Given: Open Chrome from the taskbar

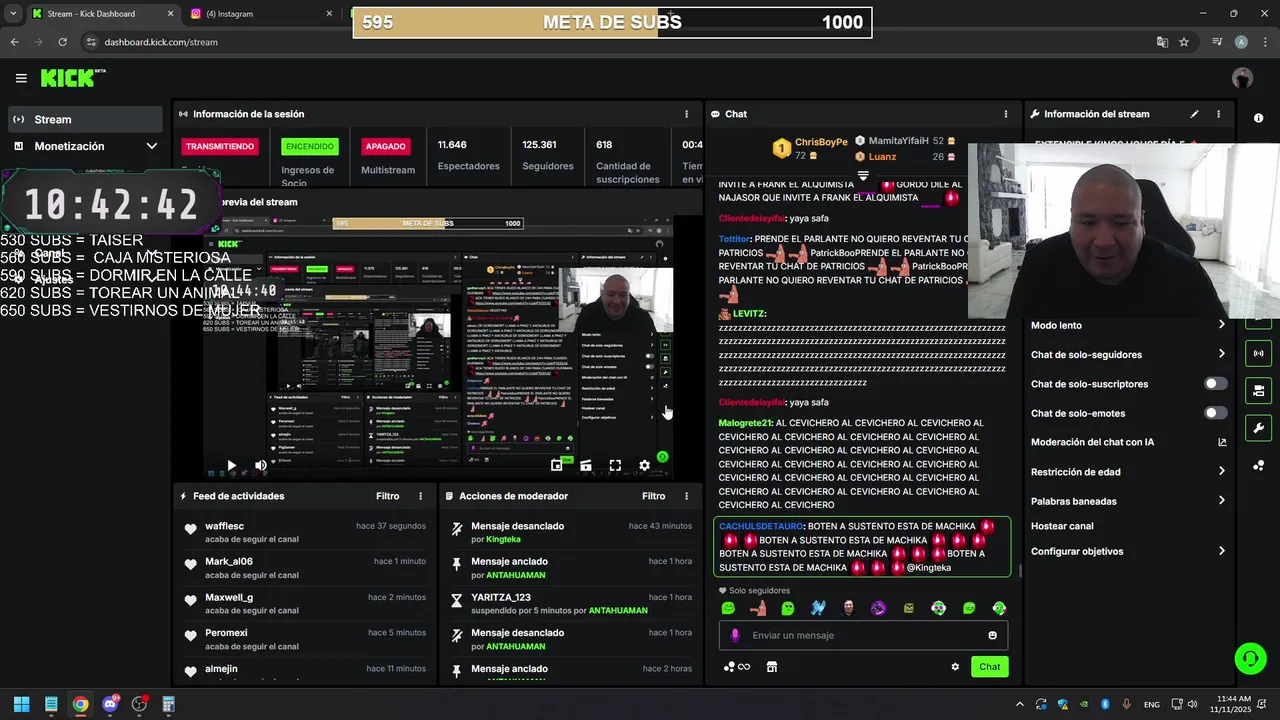Looking at the screenshot, I should click(x=80, y=704).
